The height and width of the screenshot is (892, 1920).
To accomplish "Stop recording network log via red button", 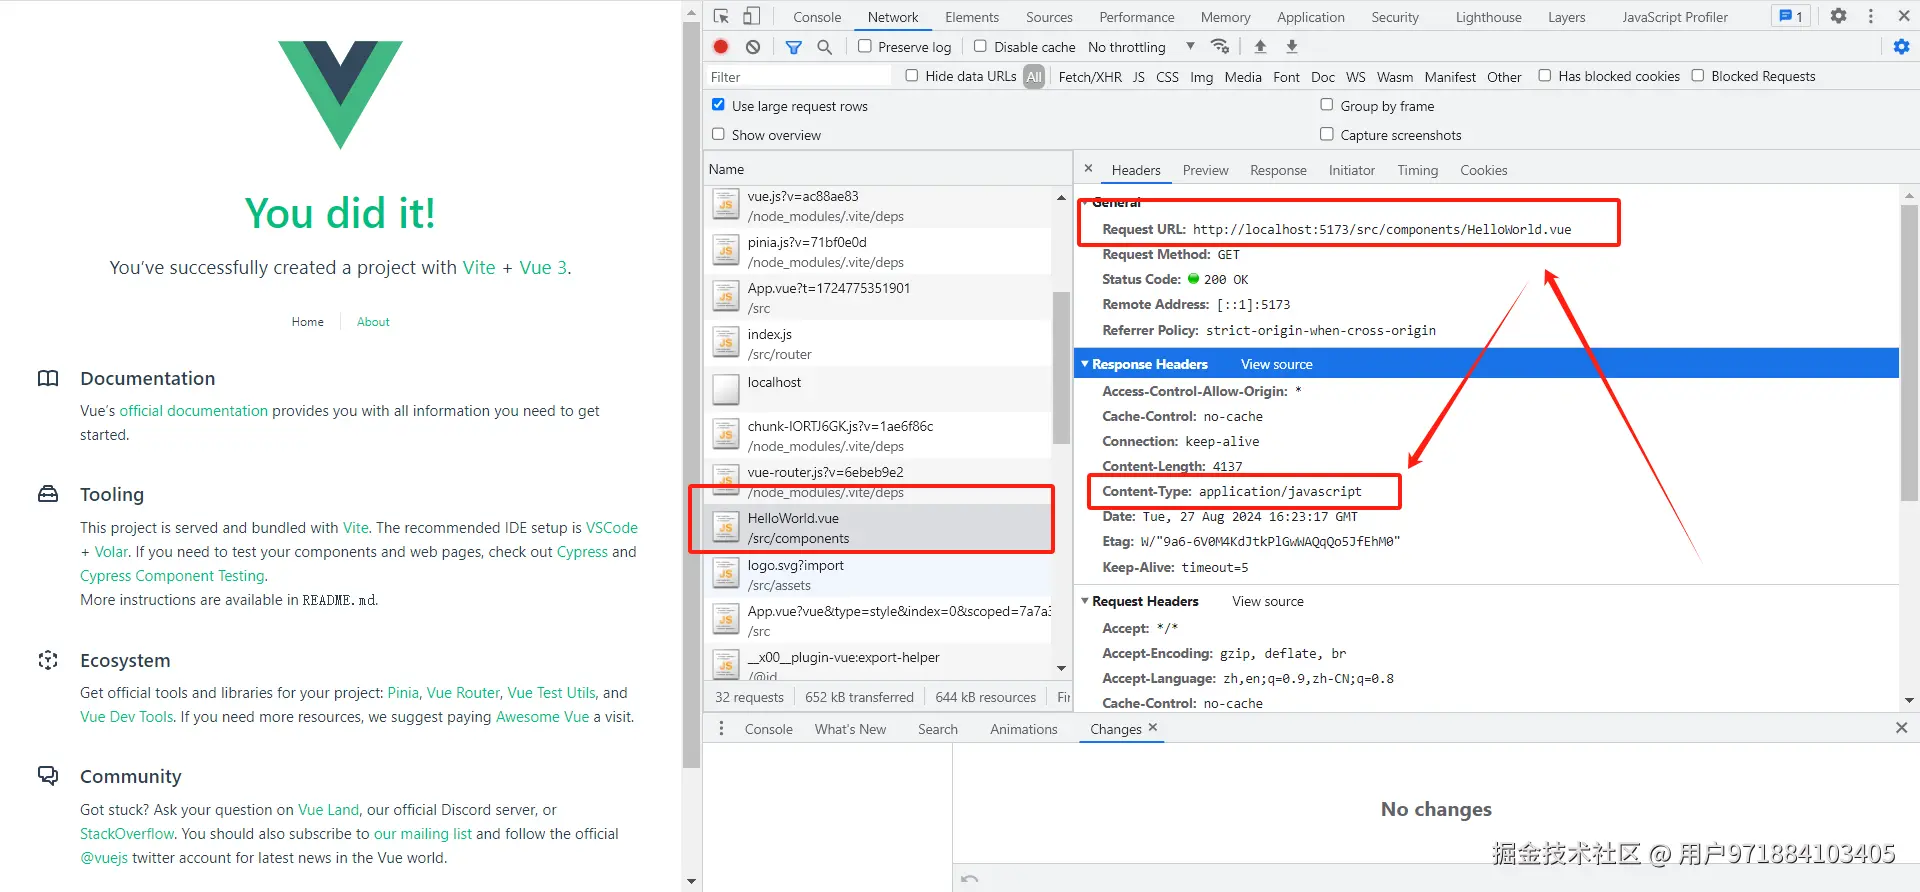I will 721,46.
